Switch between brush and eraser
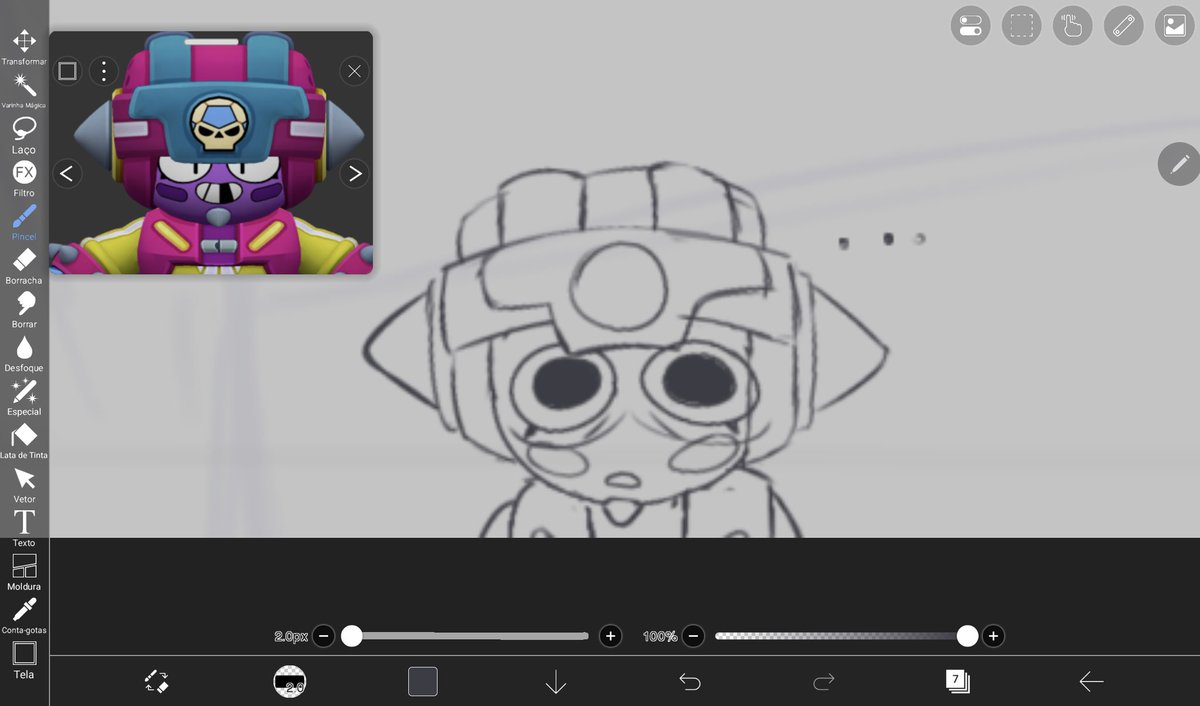Screen dimensions: 1200x706 [156, 682]
